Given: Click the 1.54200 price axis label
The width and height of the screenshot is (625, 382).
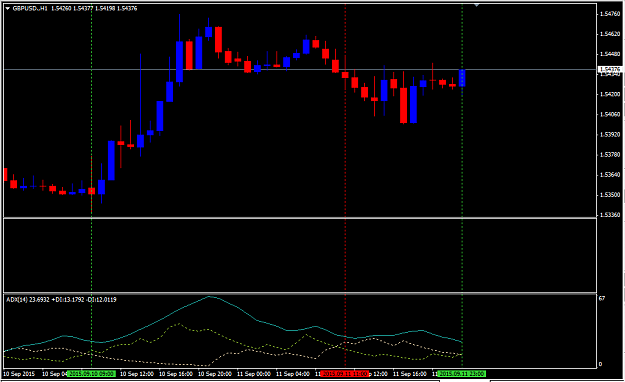Looking at the screenshot, I should pyautogui.click(x=610, y=94).
